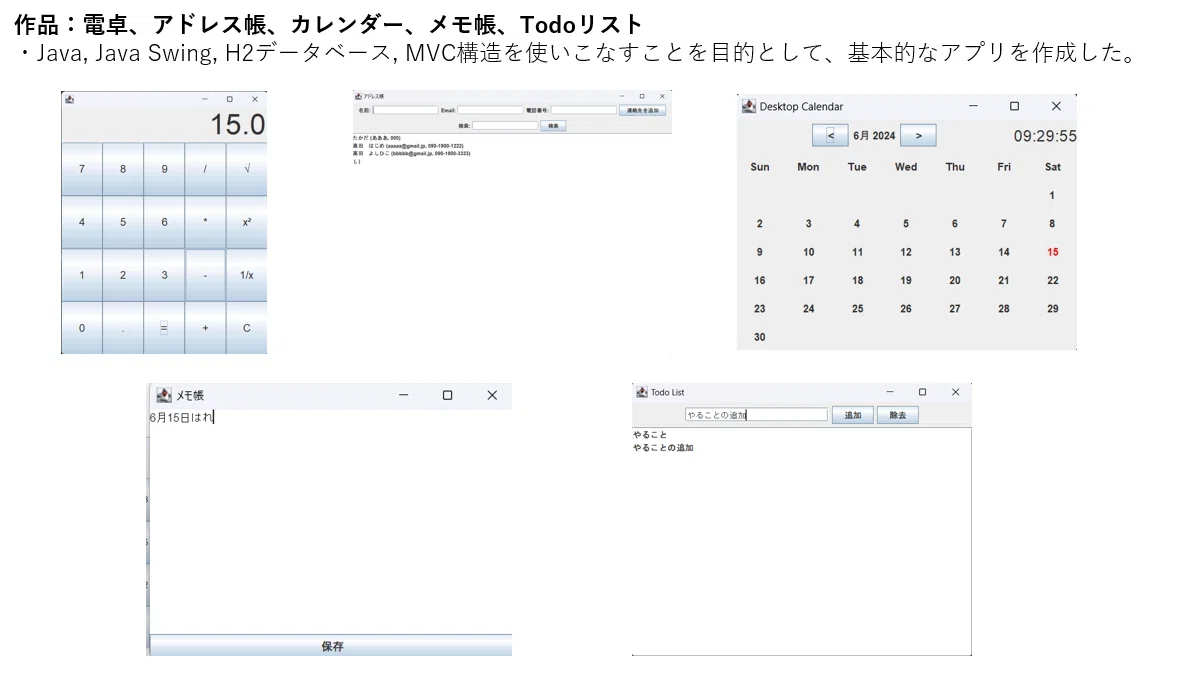The width and height of the screenshot is (1197, 681).
Task: Click the 連絡先を追加 button
Action: (643, 110)
